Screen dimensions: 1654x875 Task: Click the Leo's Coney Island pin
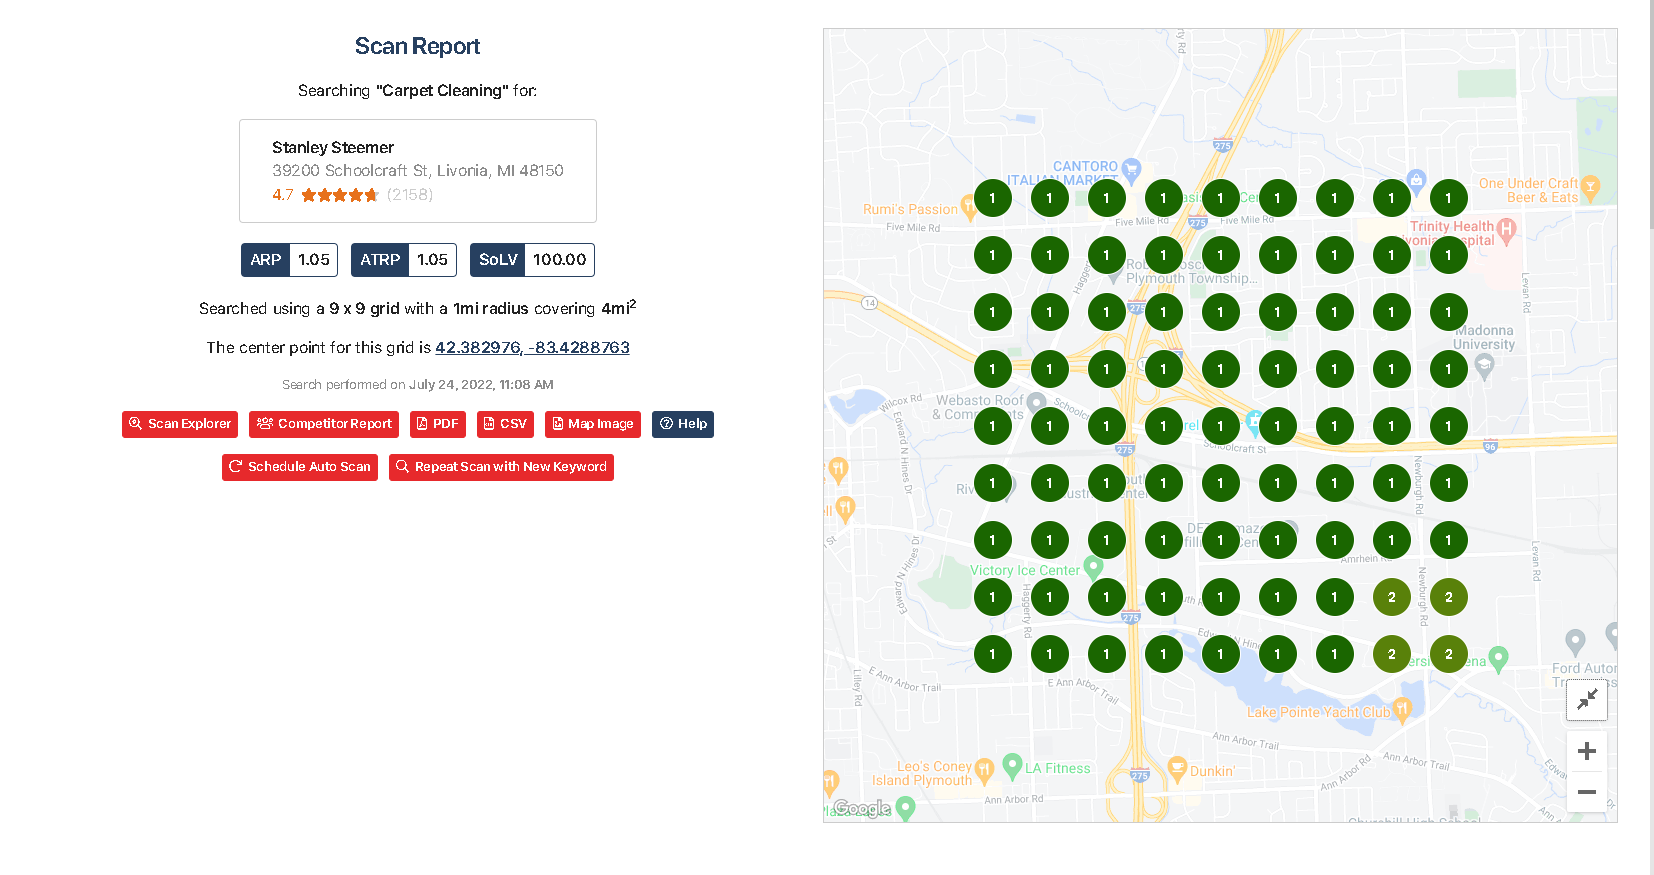tap(984, 769)
